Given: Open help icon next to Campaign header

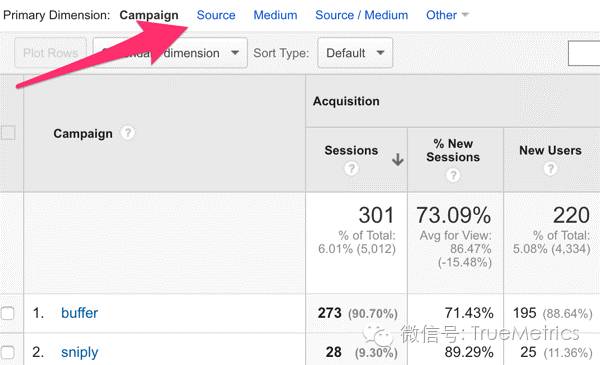Looking at the screenshot, I should [128, 133].
